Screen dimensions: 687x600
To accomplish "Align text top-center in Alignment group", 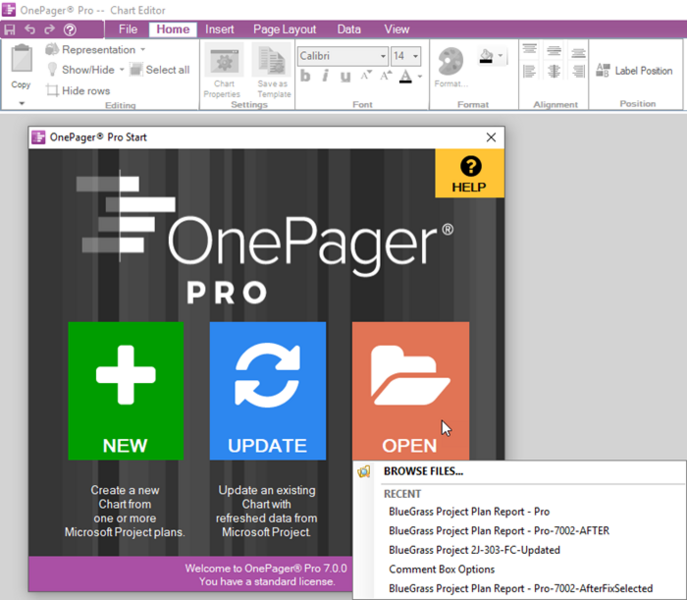I will [554, 50].
